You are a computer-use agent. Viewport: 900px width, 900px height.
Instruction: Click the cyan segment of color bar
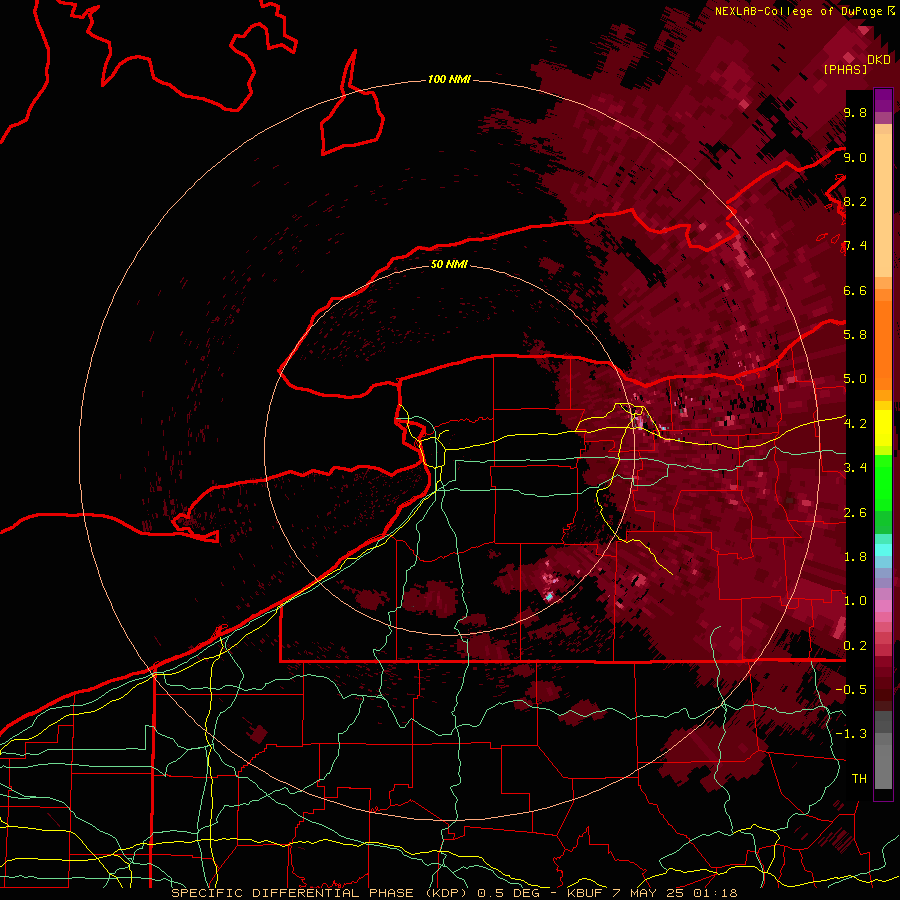click(883, 550)
